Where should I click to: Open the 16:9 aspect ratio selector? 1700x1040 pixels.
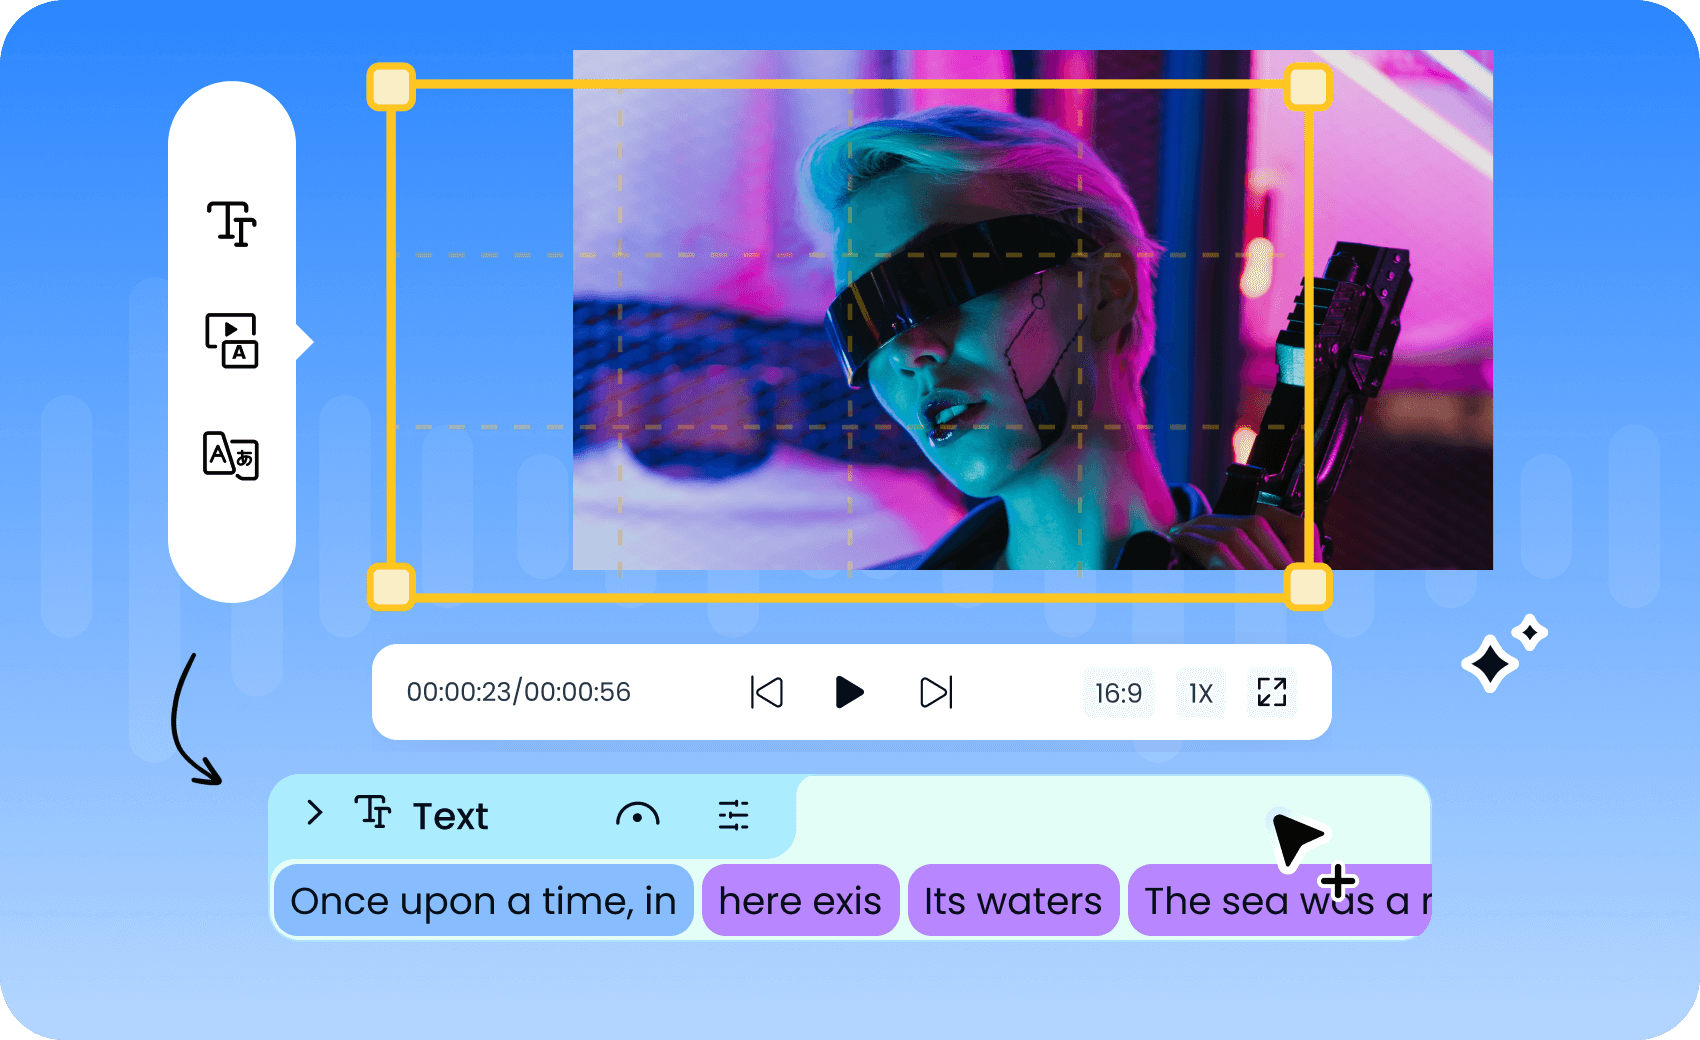tap(1119, 692)
